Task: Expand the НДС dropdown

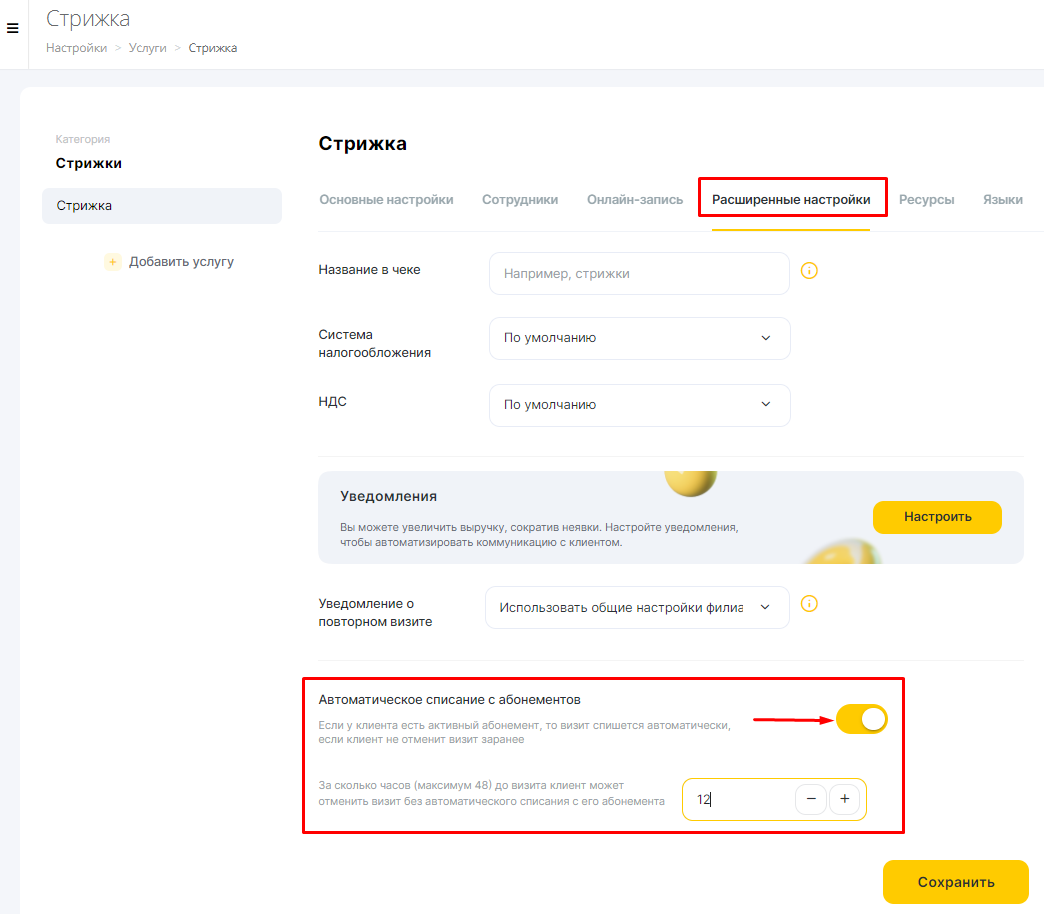Action: click(639, 405)
